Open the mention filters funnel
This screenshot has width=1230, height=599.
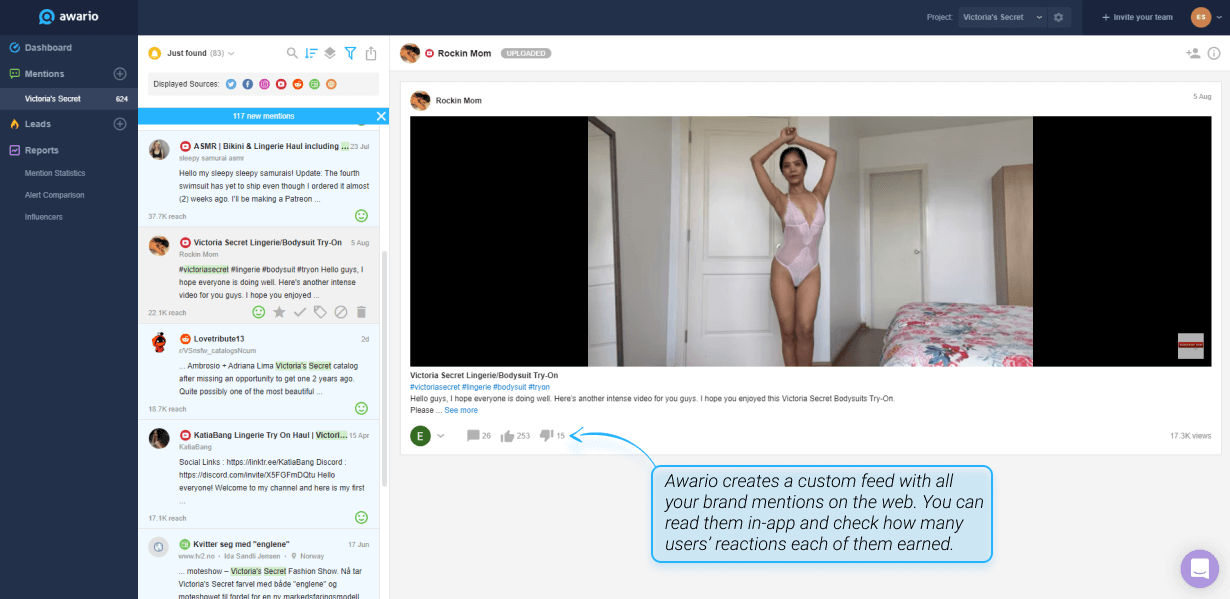pyautogui.click(x=351, y=53)
